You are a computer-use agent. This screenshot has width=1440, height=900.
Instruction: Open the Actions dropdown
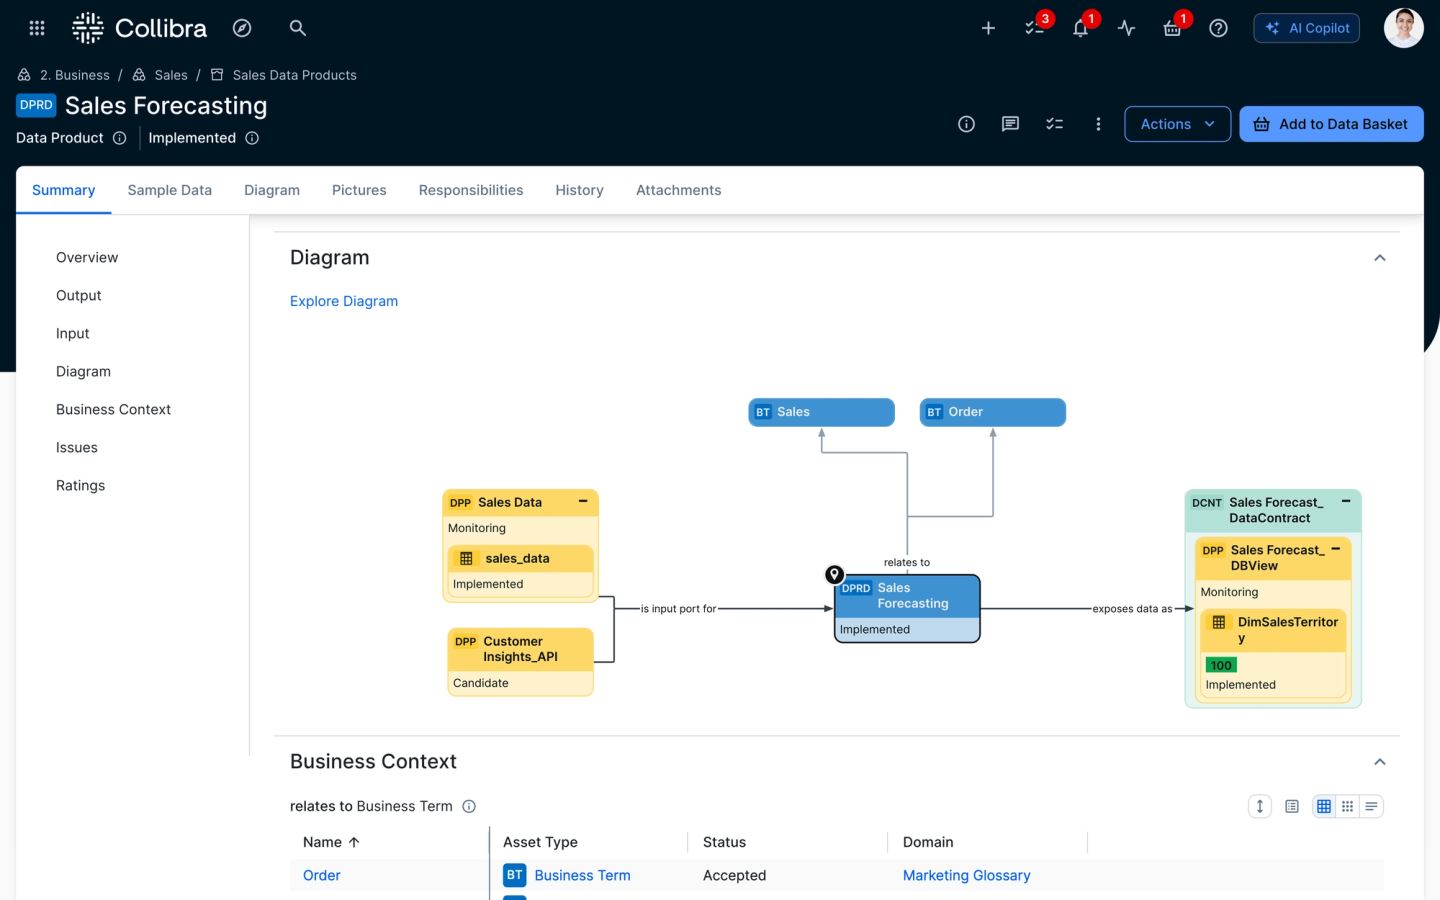coord(1177,124)
